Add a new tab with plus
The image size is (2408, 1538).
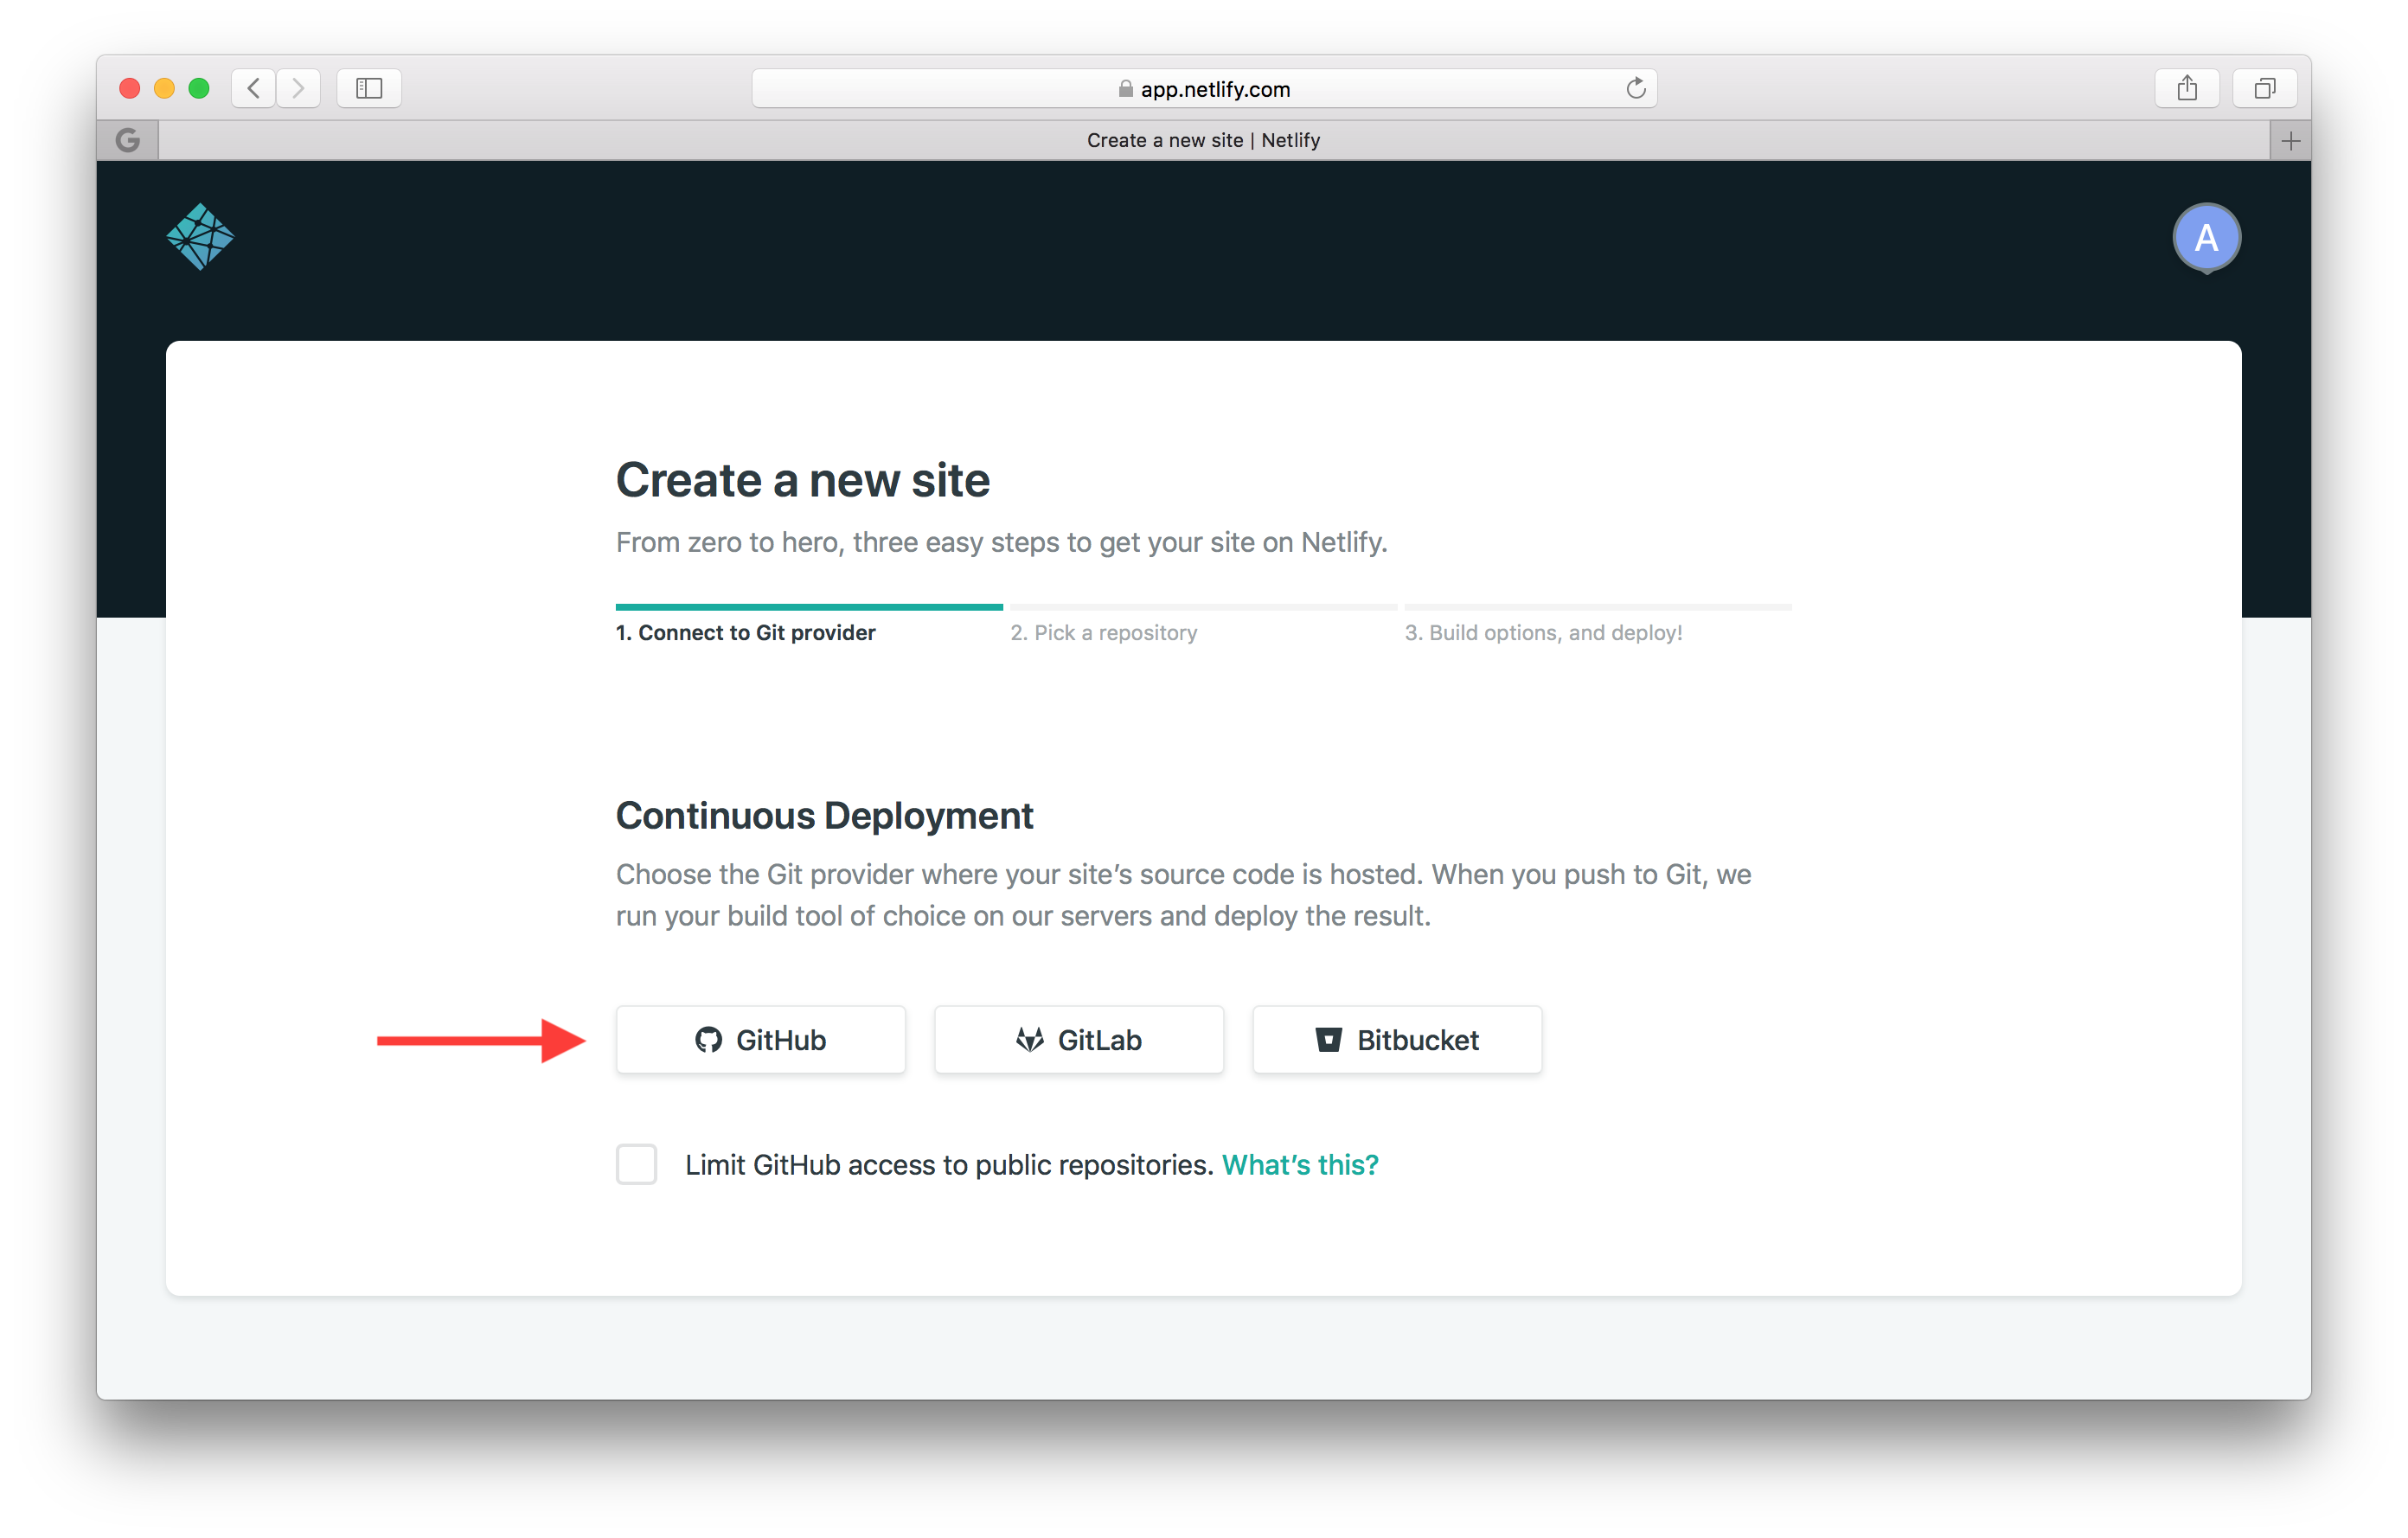coord(2290,140)
